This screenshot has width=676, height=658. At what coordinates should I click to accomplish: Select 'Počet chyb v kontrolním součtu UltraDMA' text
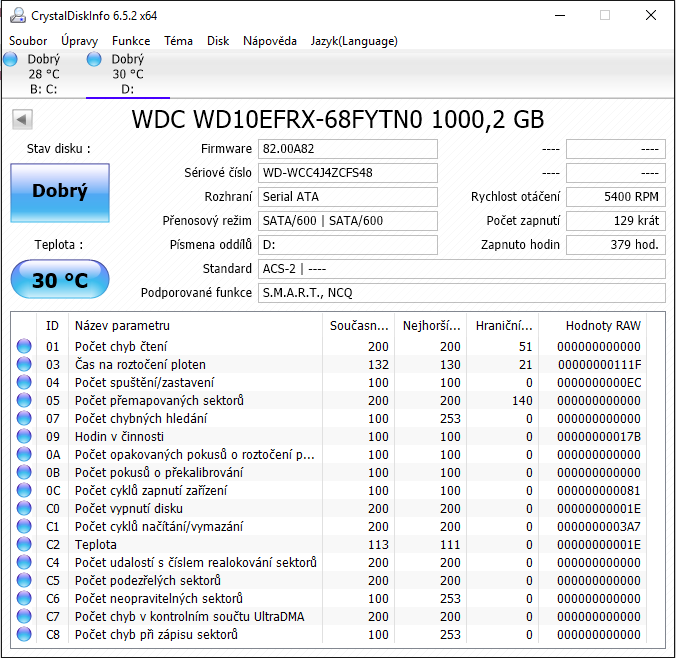[189, 617]
